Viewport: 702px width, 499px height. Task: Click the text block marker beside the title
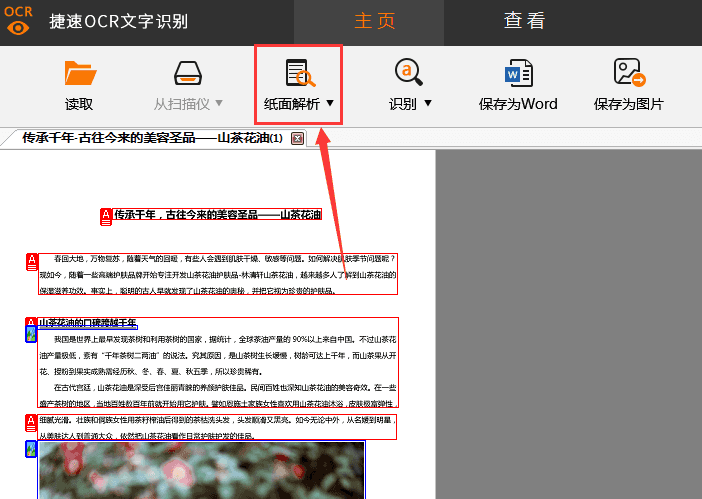[106, 217]
